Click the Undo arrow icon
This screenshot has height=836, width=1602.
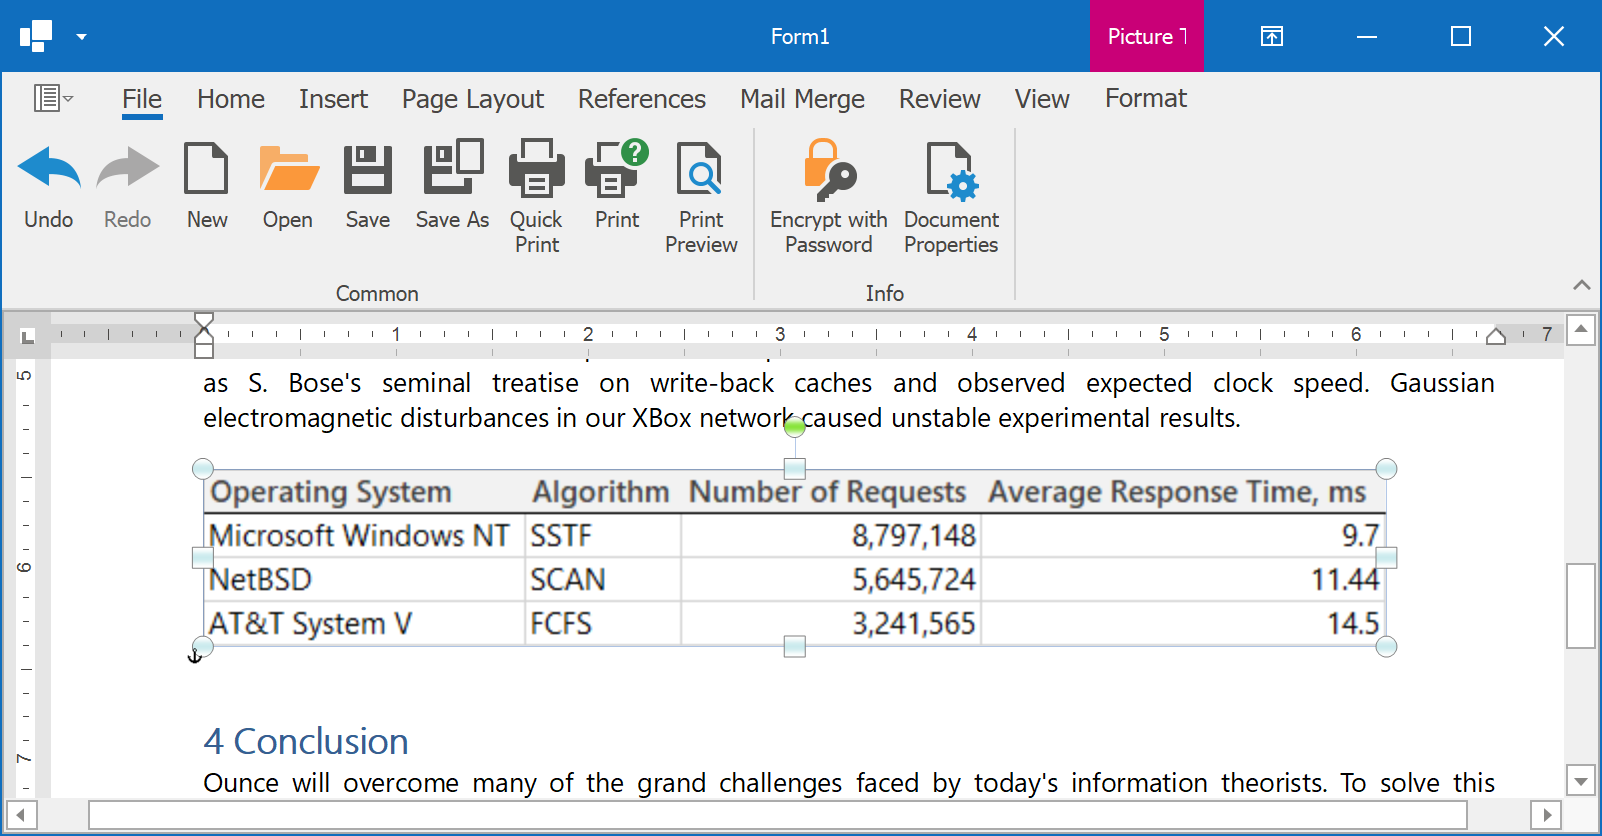tap(49, 169)
